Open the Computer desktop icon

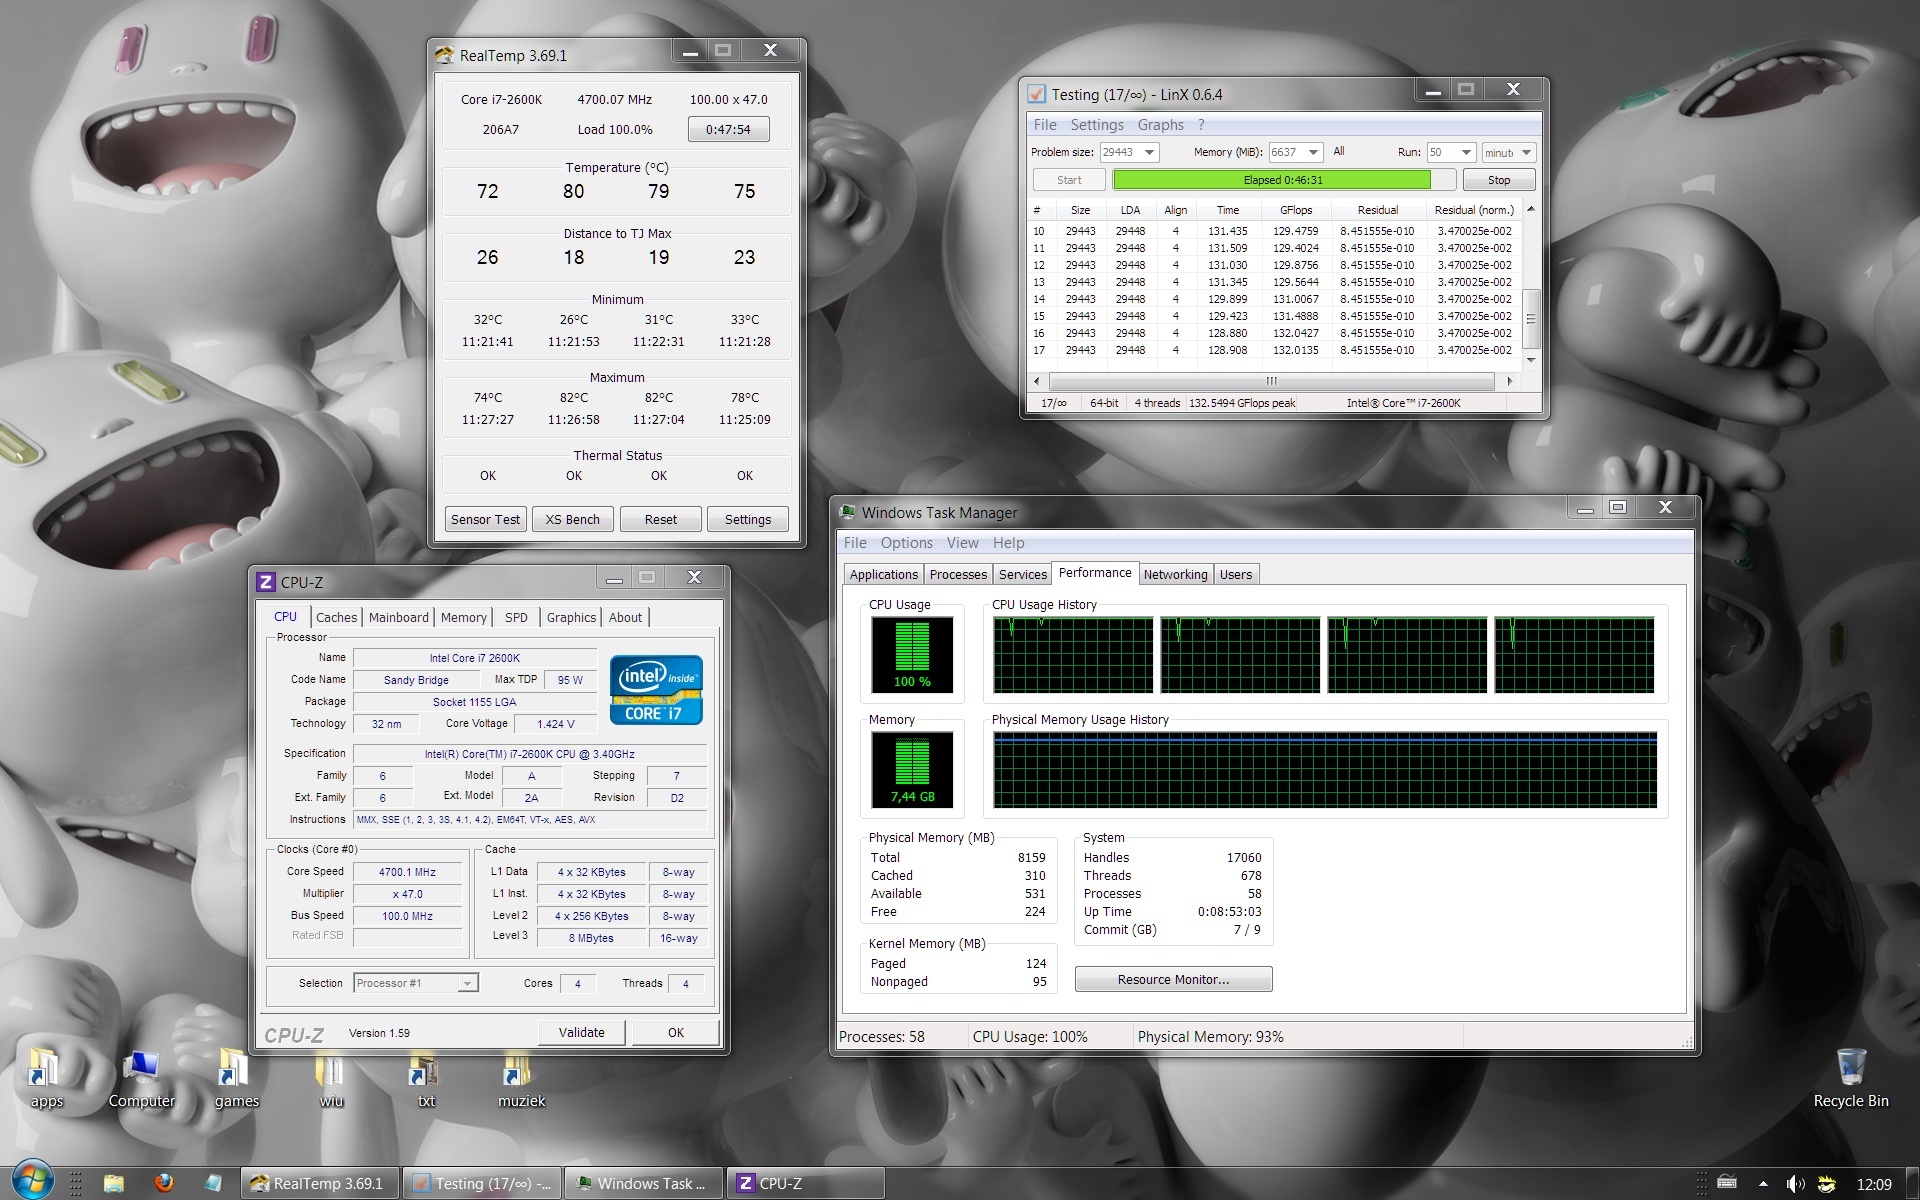tap(141, 1078)
